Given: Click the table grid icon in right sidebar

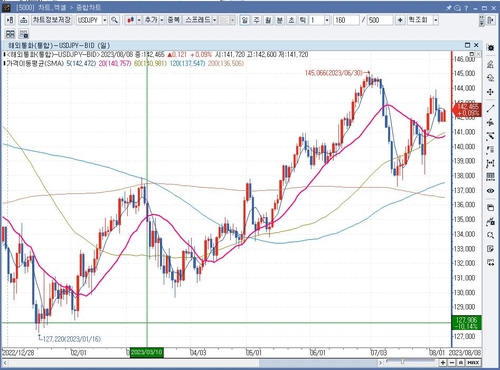Looking at the screenshot, I should click(x=490, y=177).
